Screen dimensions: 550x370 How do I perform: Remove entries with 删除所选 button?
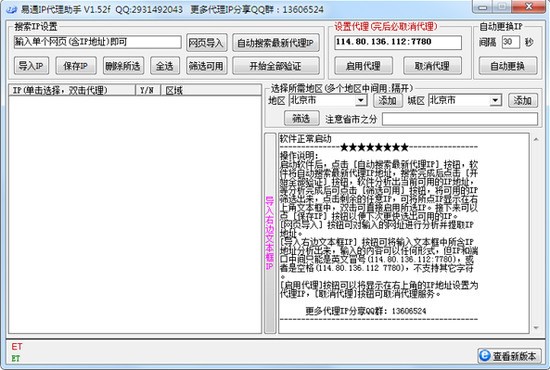click(123, 66)
